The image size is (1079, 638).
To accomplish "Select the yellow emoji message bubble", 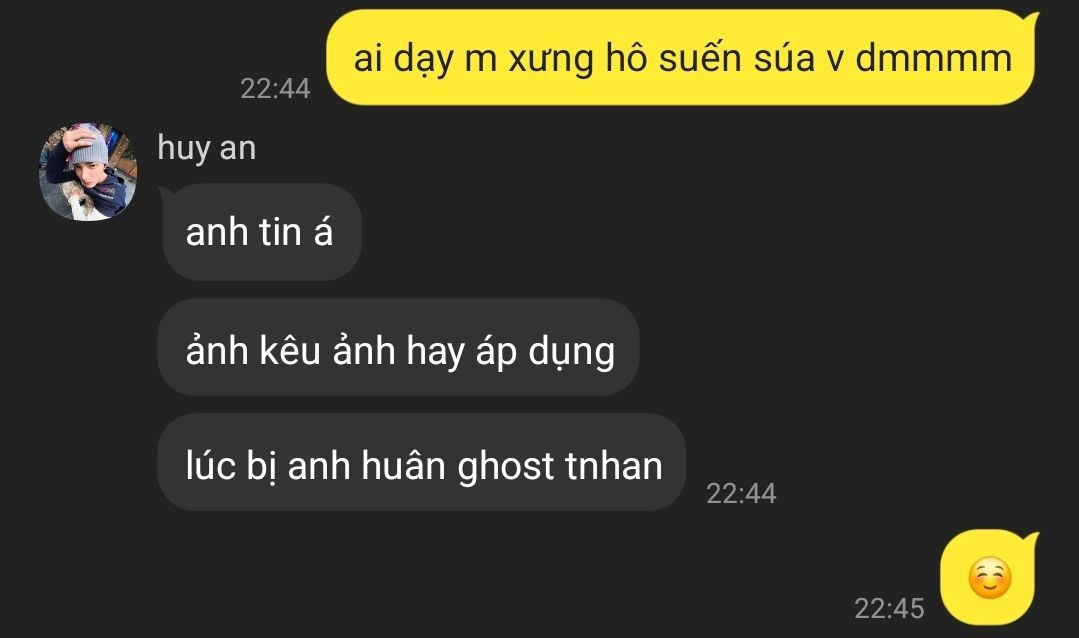I will coord(989,577).
